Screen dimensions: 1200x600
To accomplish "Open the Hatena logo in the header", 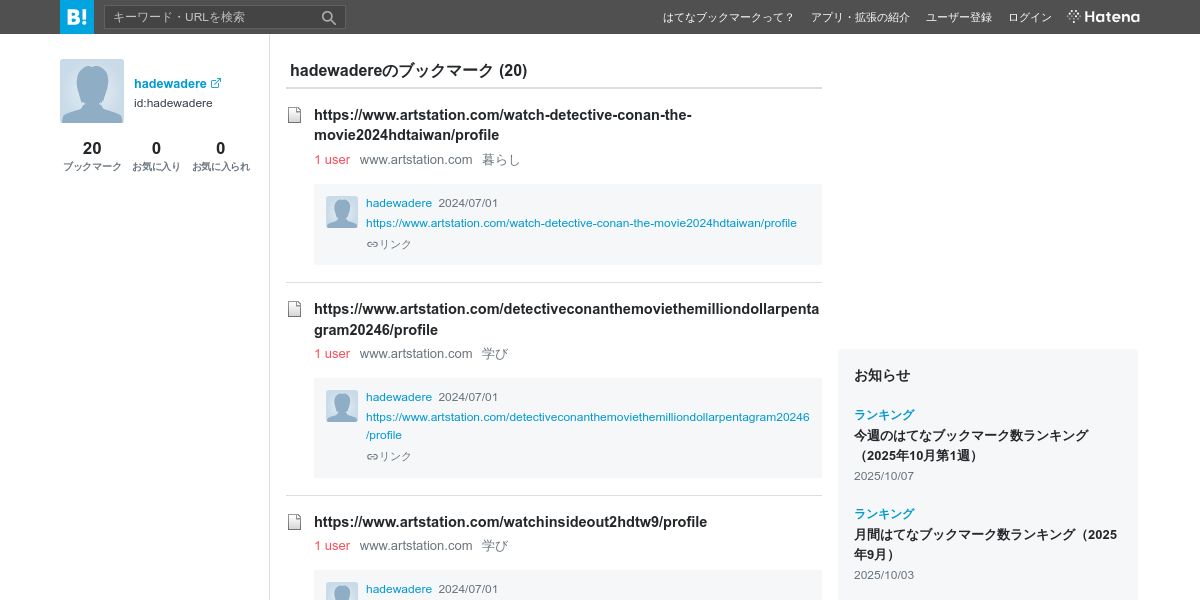I will click(x=1104, y=17).
